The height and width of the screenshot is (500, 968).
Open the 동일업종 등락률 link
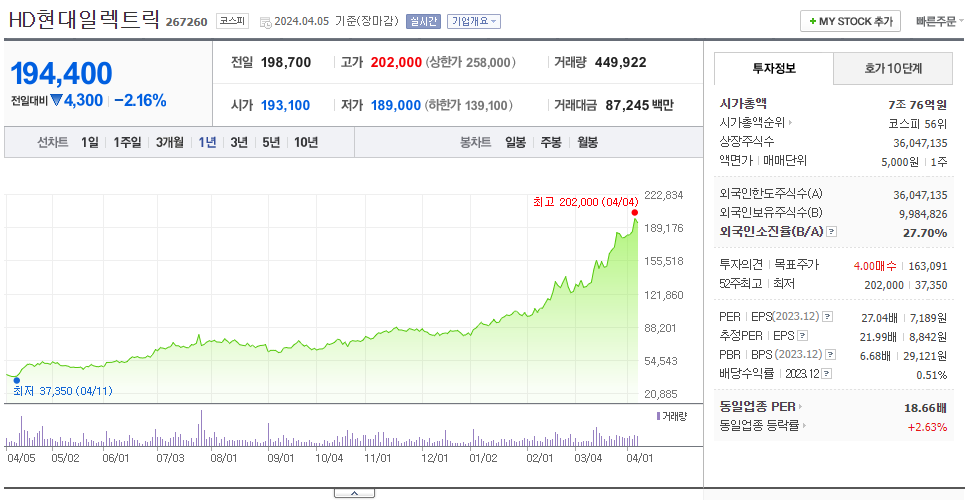coord(762,425)
